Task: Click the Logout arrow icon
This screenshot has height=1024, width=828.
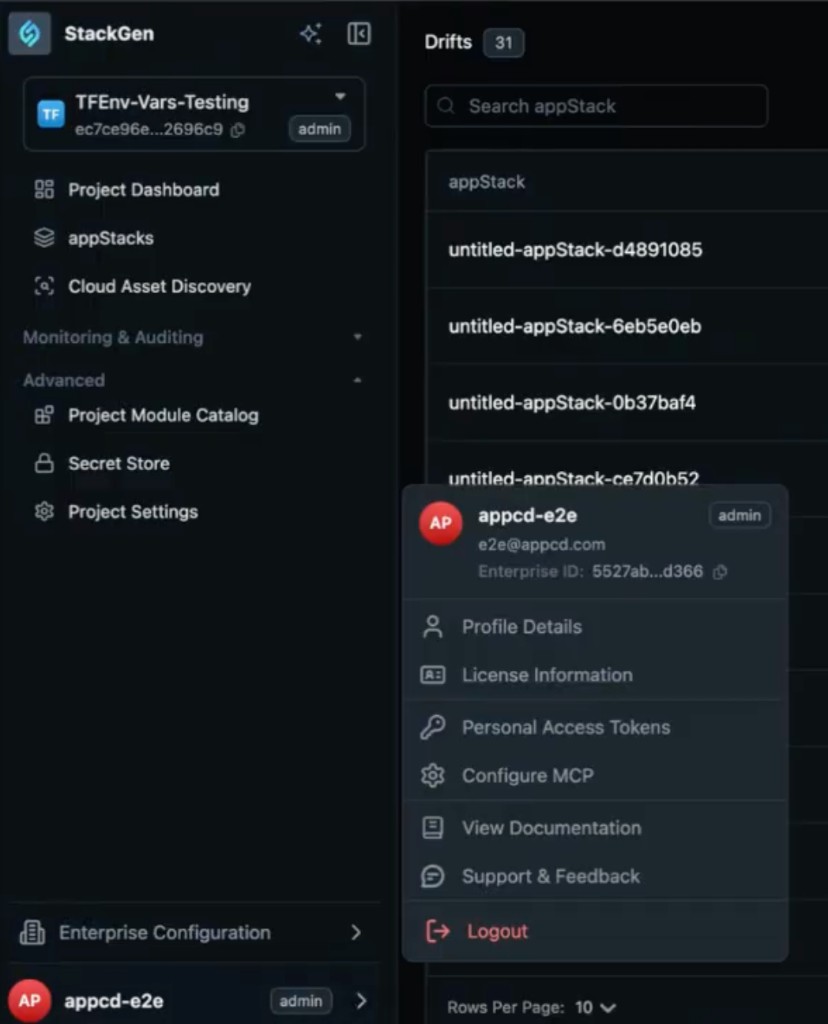Action: pyautogui.click(x=438, y=931)
